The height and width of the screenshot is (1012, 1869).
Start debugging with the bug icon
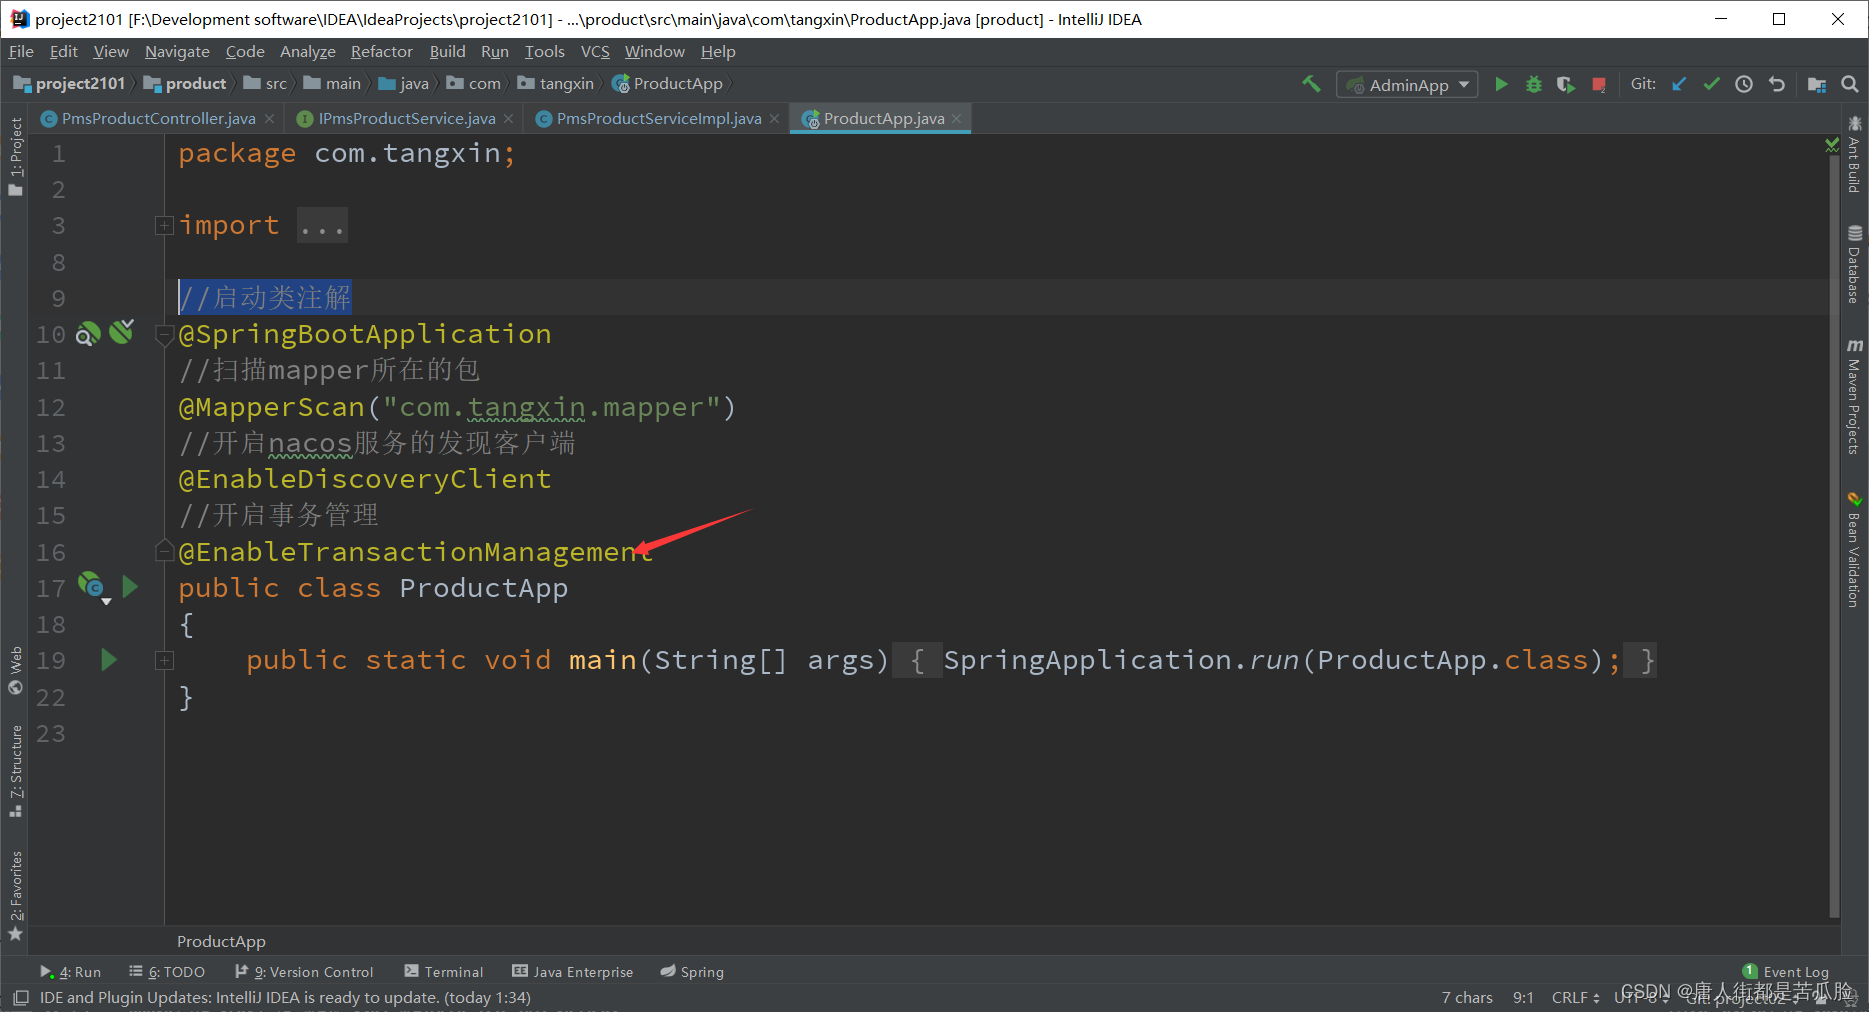[x=1533, y=84]
